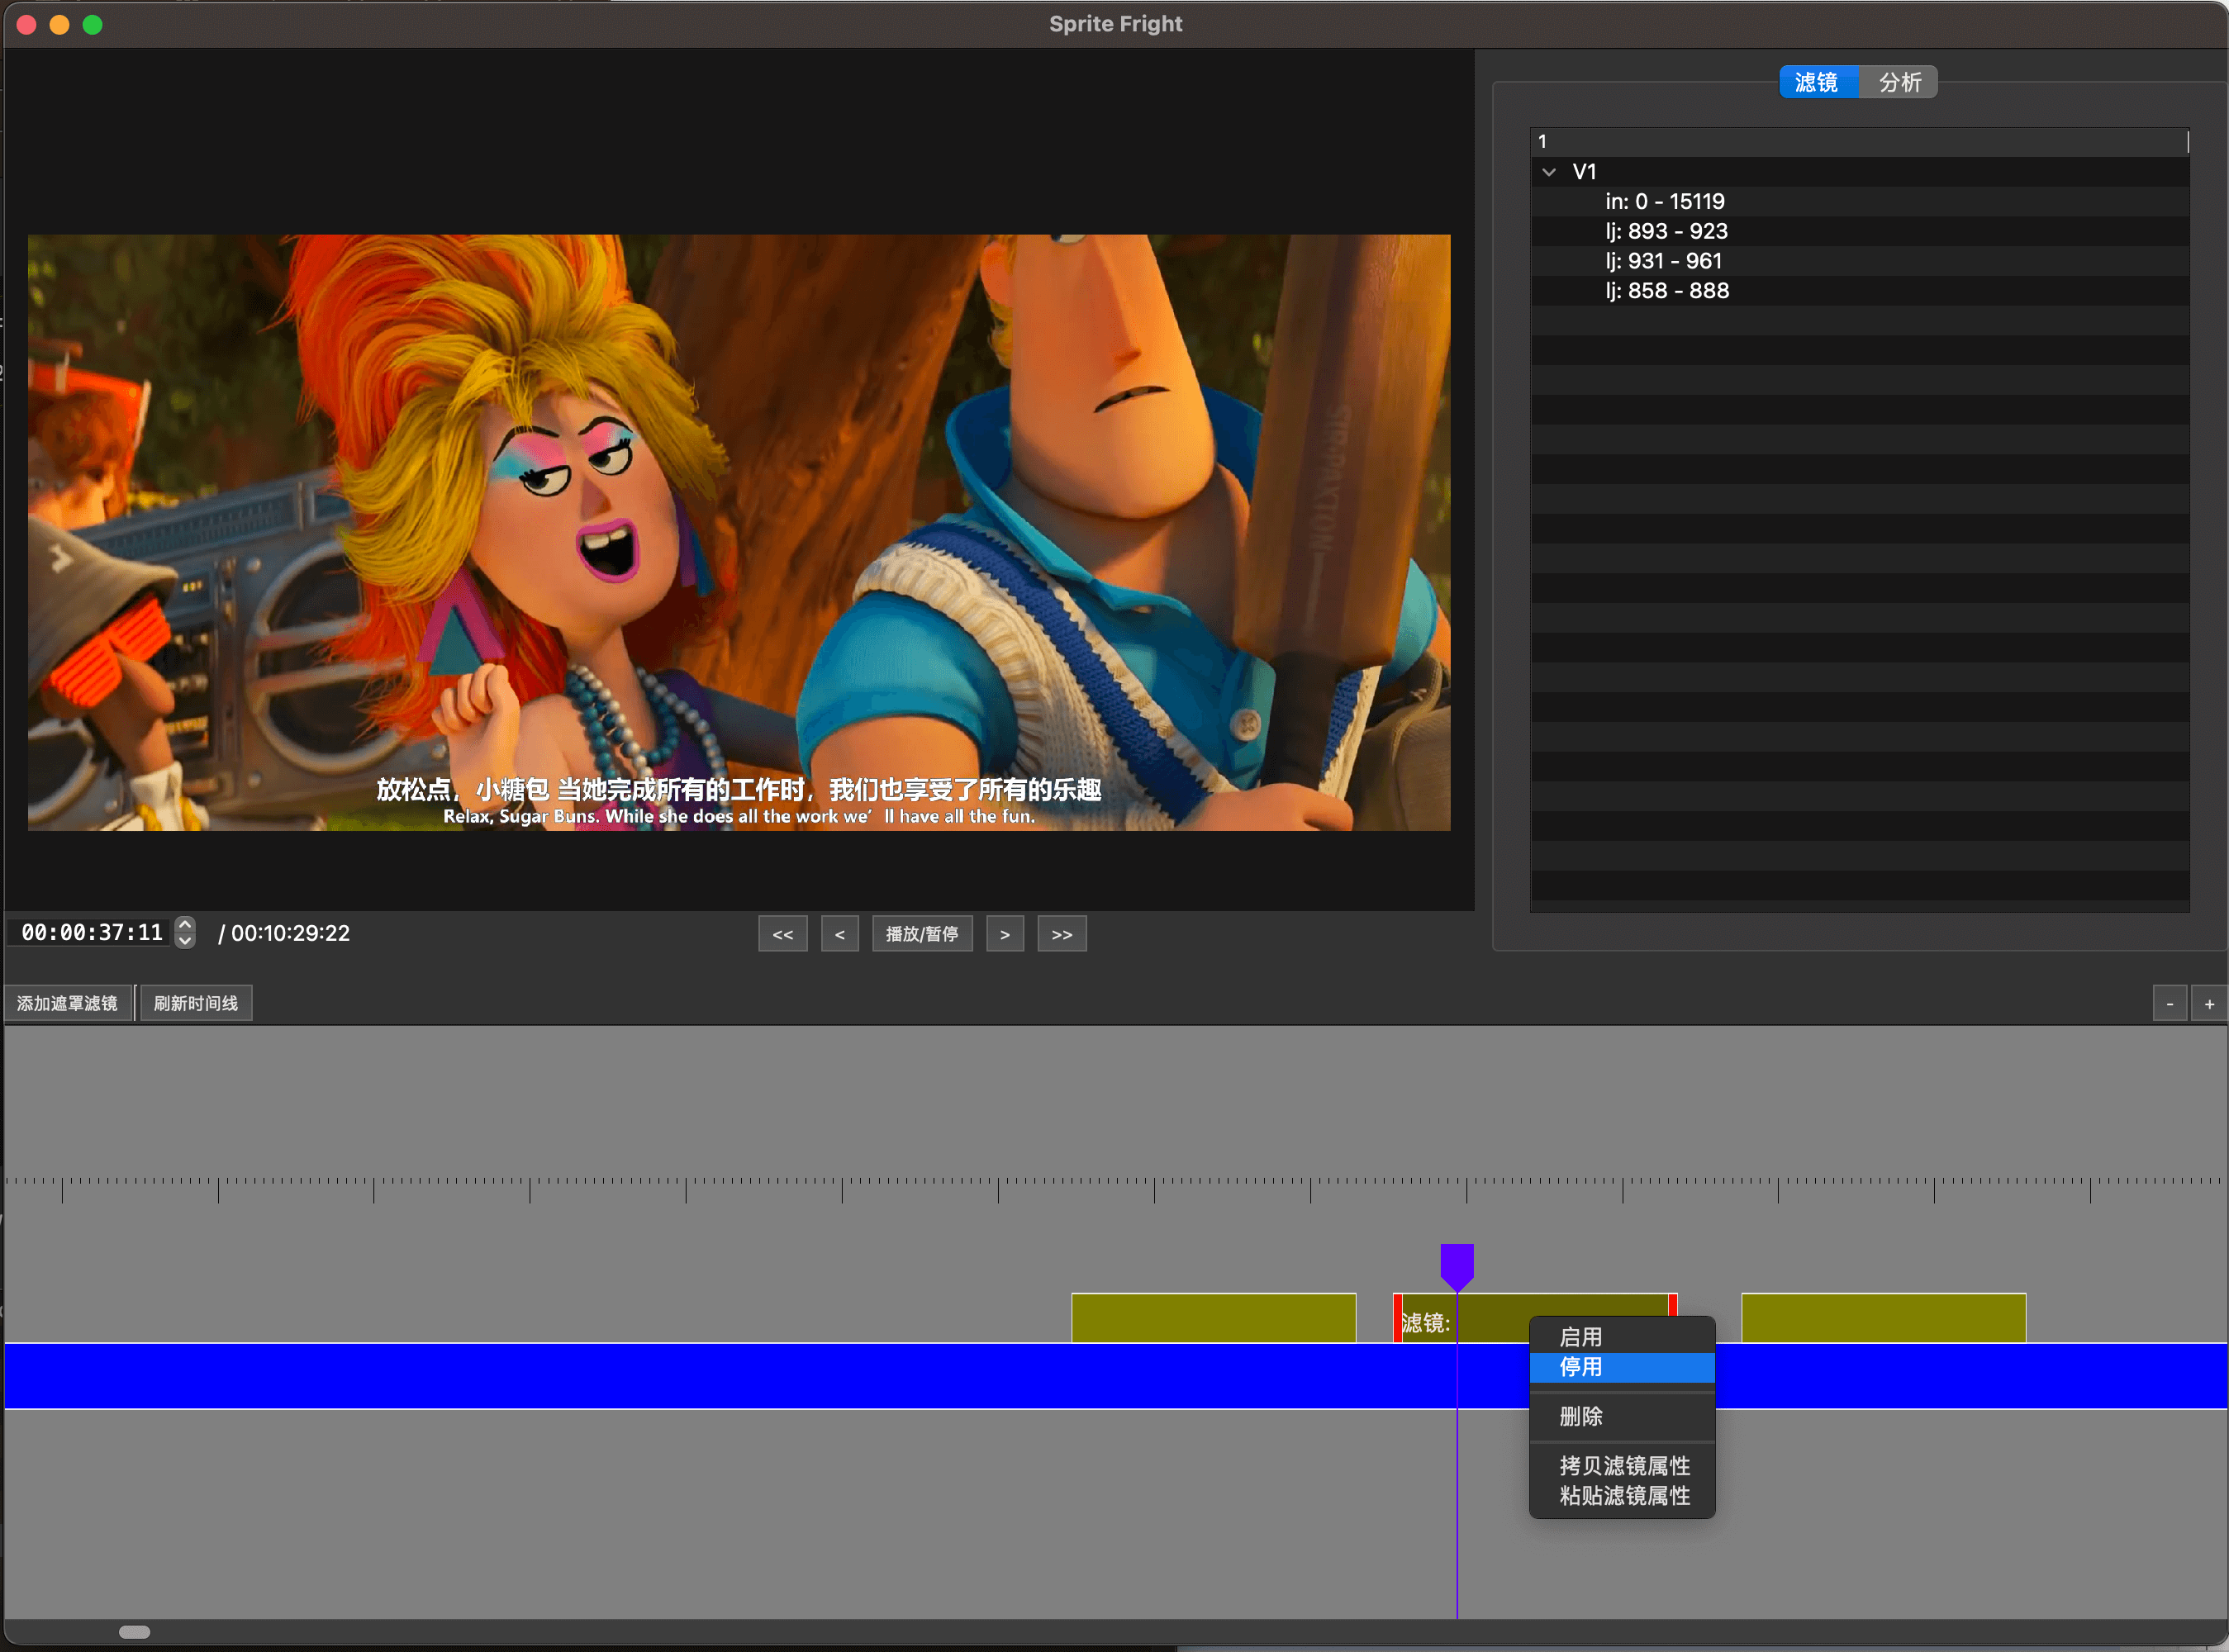Image resolution: width=2229 pixels, height=1652 pixels.
Task: Choose 删除 in the context menu
Action: (x=1622, y=1416)
